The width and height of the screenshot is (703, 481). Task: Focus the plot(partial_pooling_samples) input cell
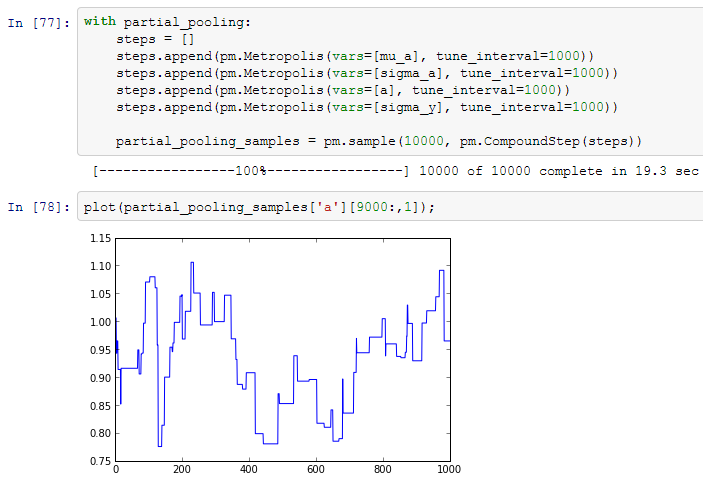(x=390, y=206)
